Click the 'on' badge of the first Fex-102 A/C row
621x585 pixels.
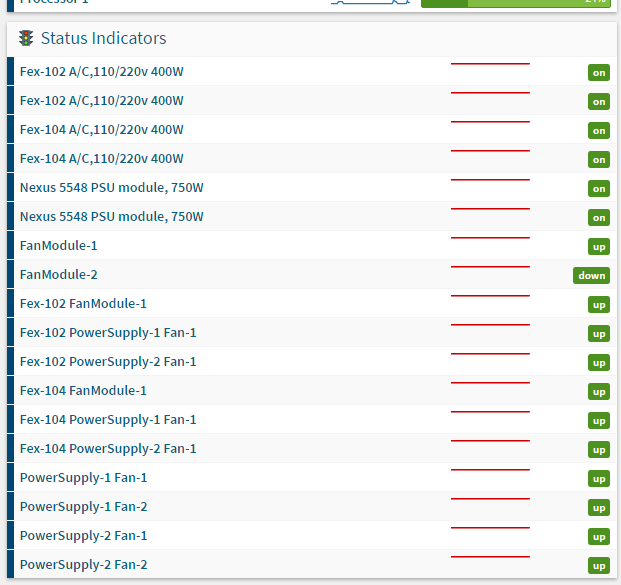coord(599,72)
